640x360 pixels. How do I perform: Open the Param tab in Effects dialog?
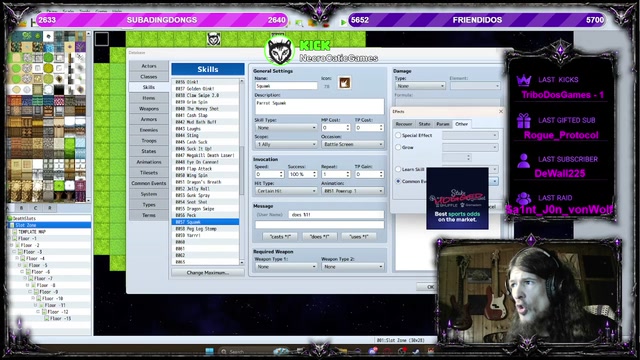coord(443,124)
